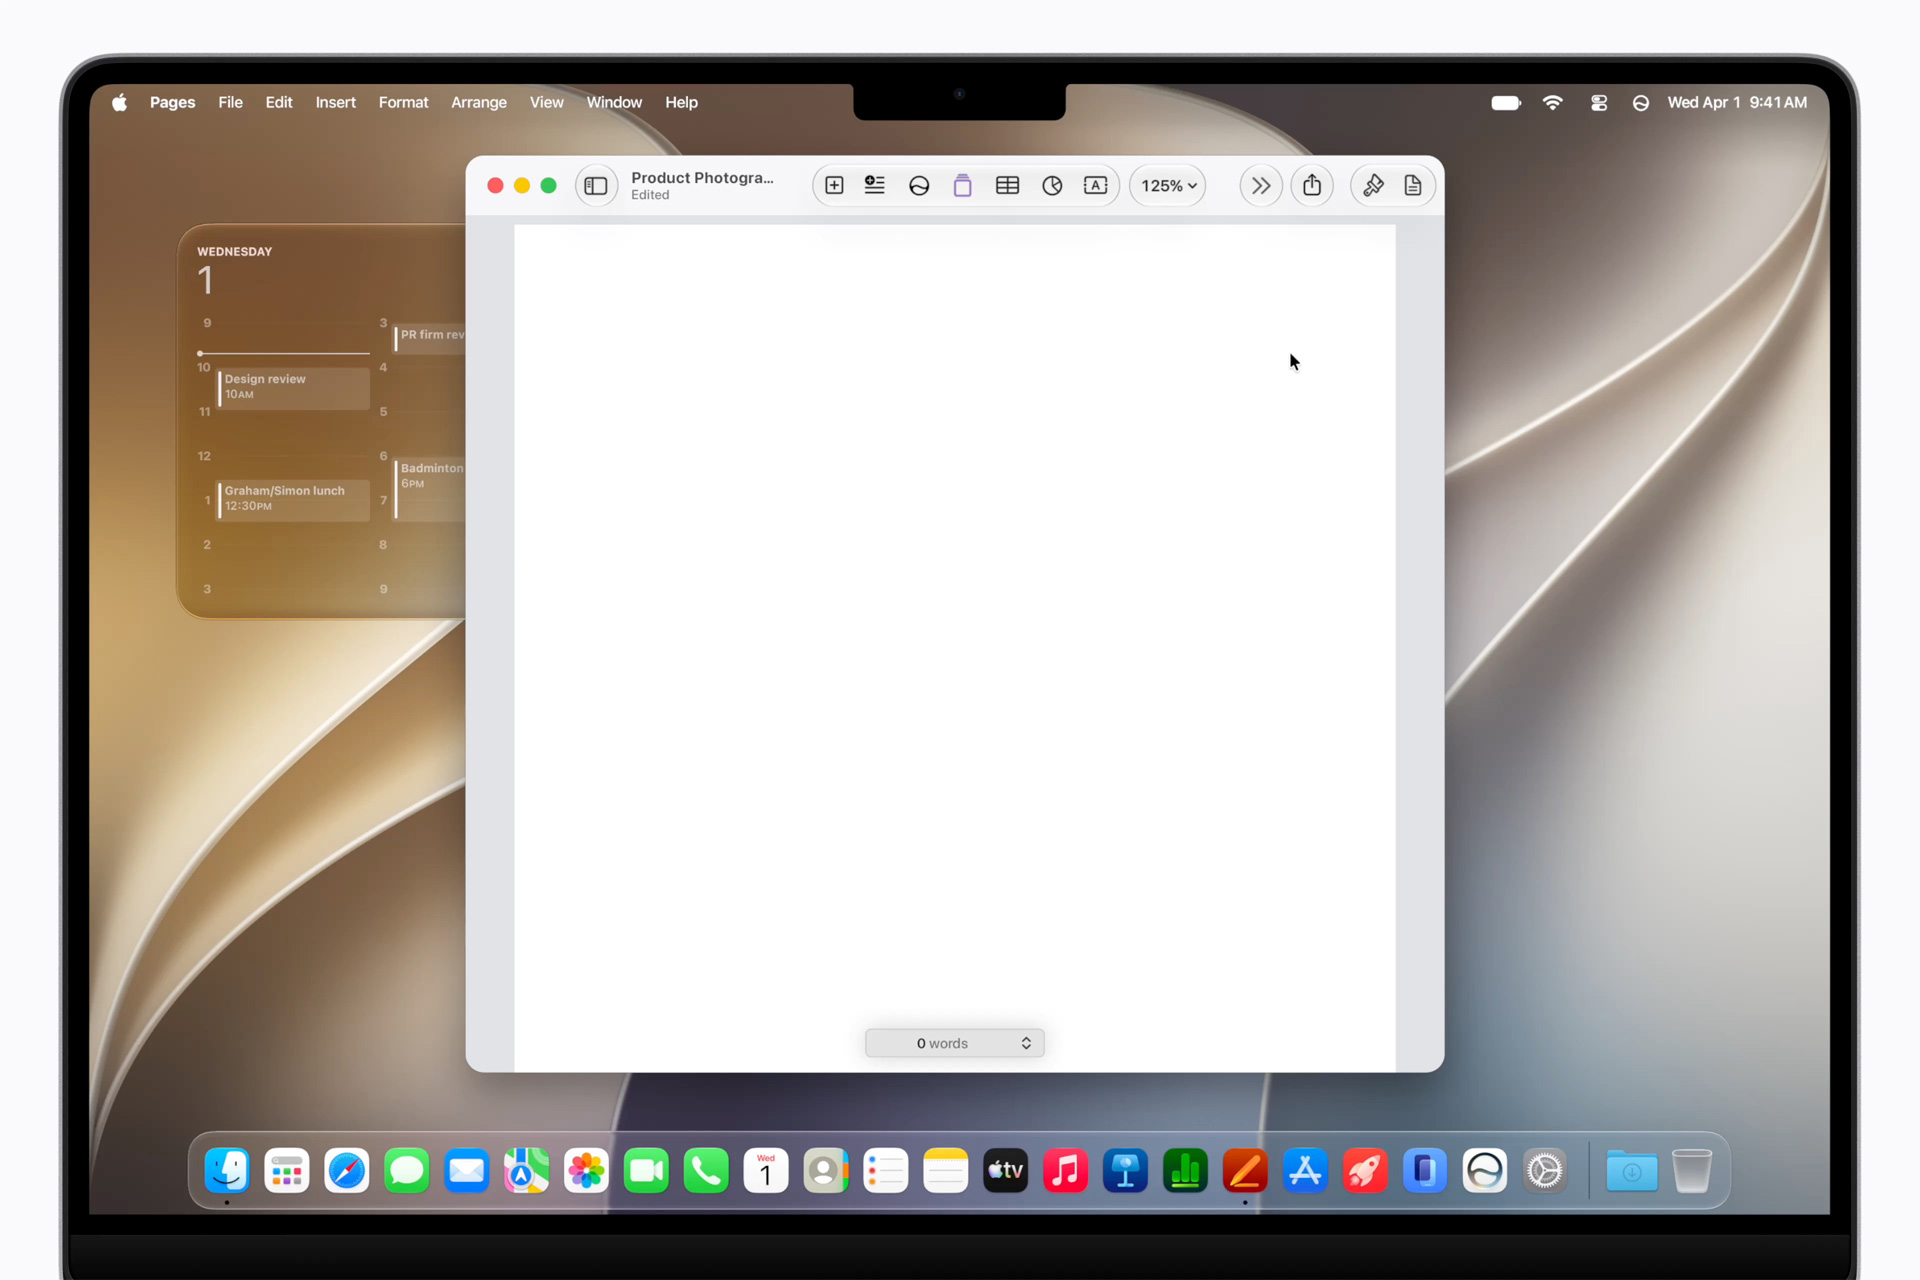
Task: Open Keynote from the Dock
Action: (x=1125, y=1170)
